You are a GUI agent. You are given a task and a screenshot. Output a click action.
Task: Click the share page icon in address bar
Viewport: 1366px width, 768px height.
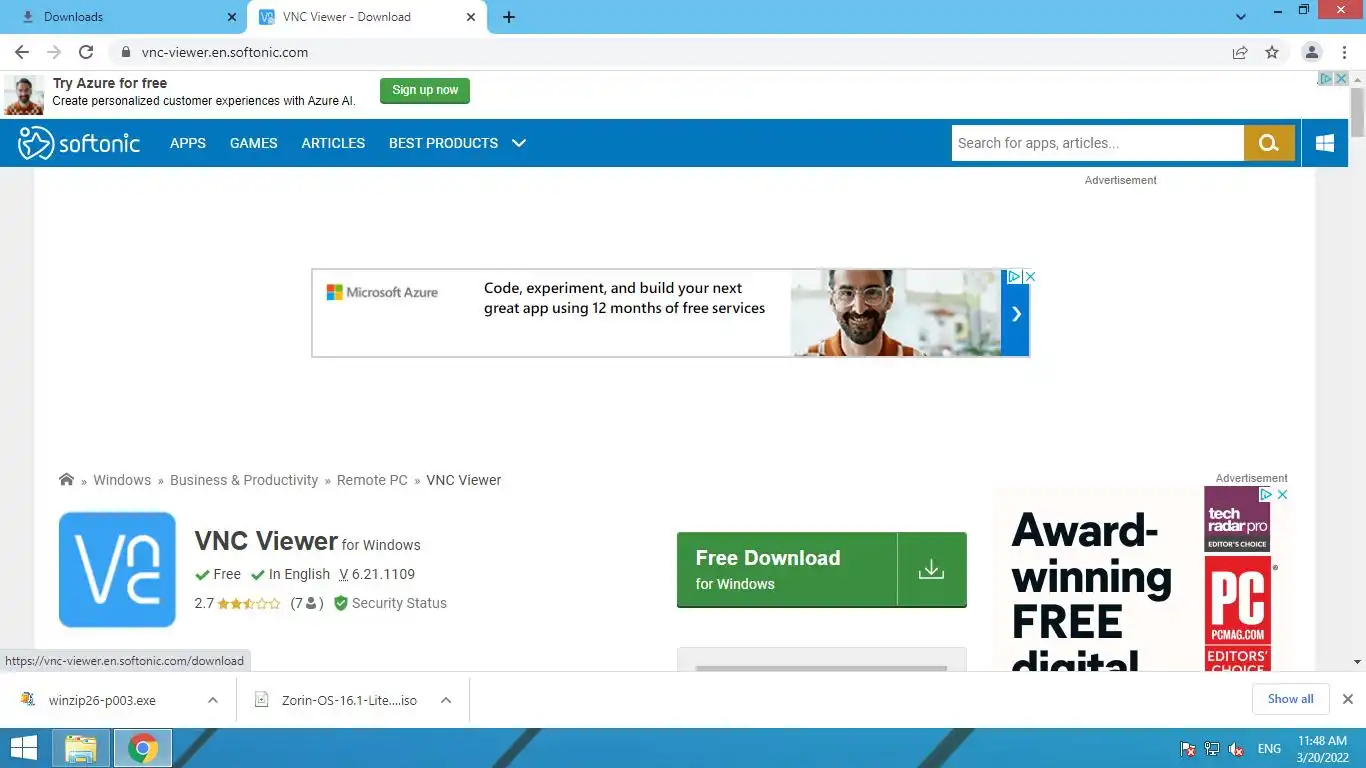1240,52
